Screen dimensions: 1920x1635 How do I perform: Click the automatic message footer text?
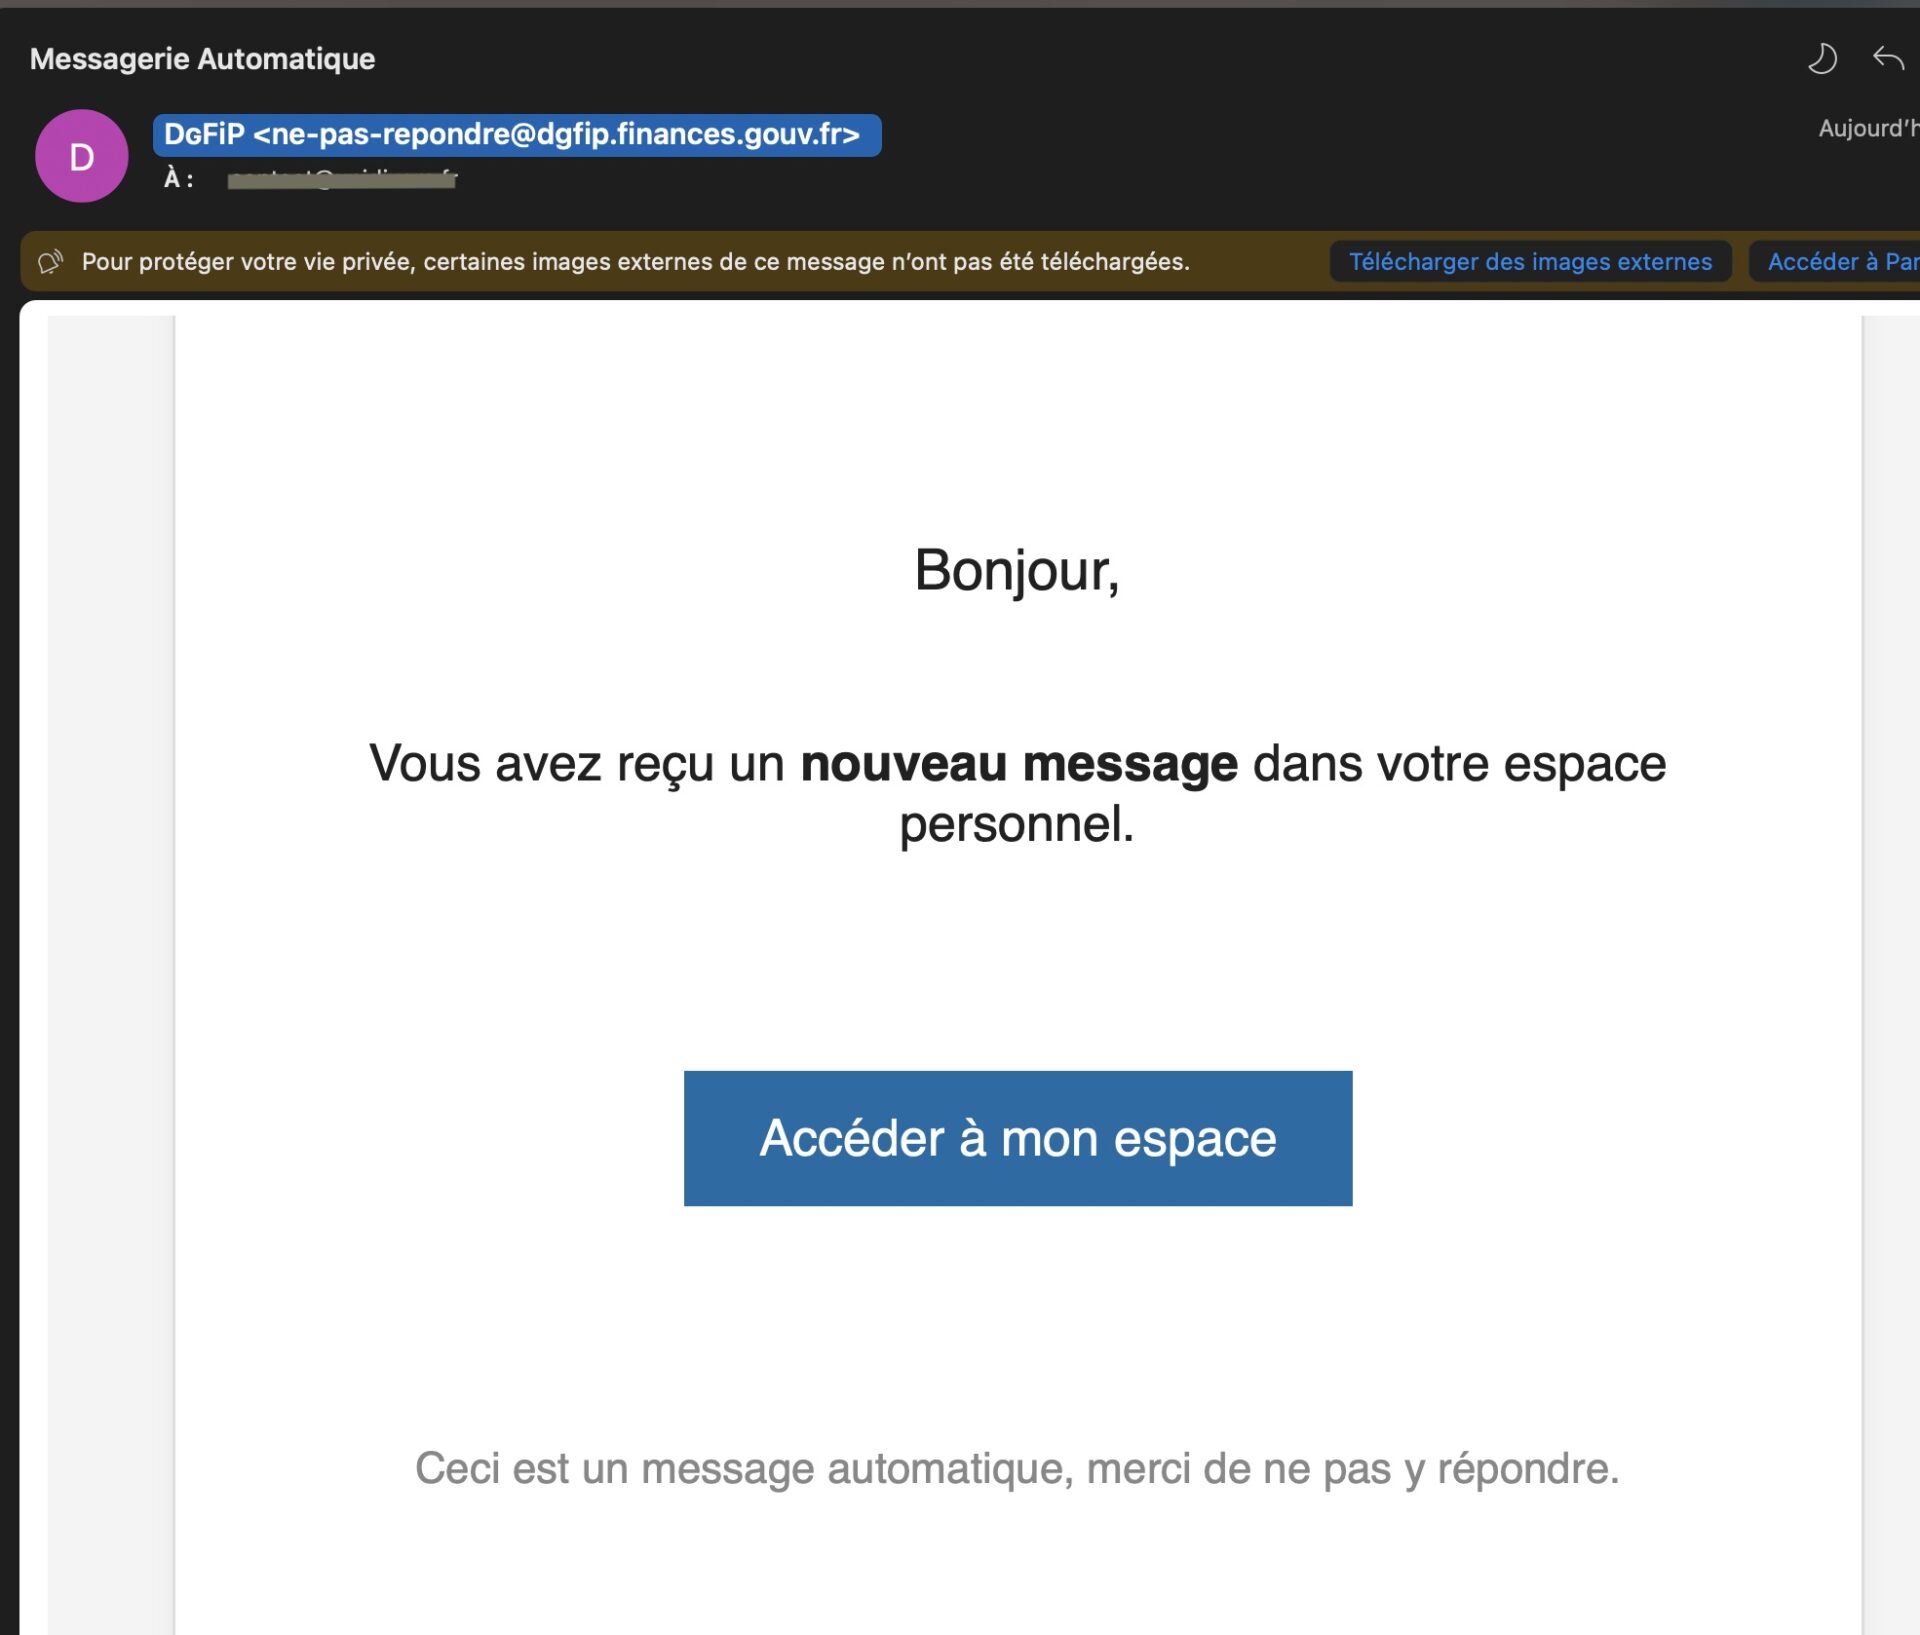1017,1468
